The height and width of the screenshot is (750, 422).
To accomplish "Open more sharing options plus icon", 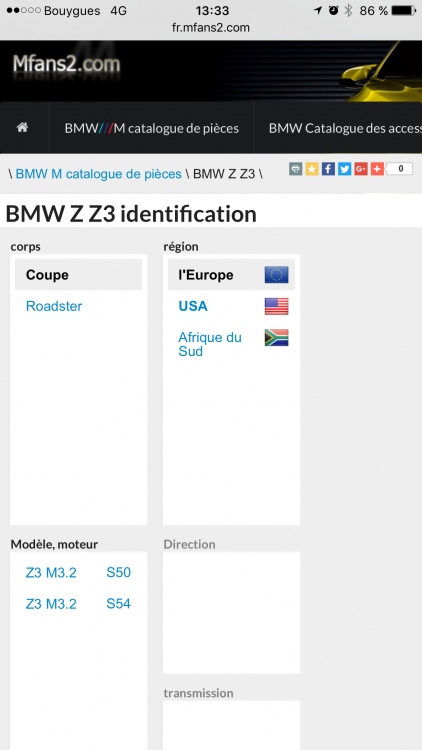I will point(377,169).
